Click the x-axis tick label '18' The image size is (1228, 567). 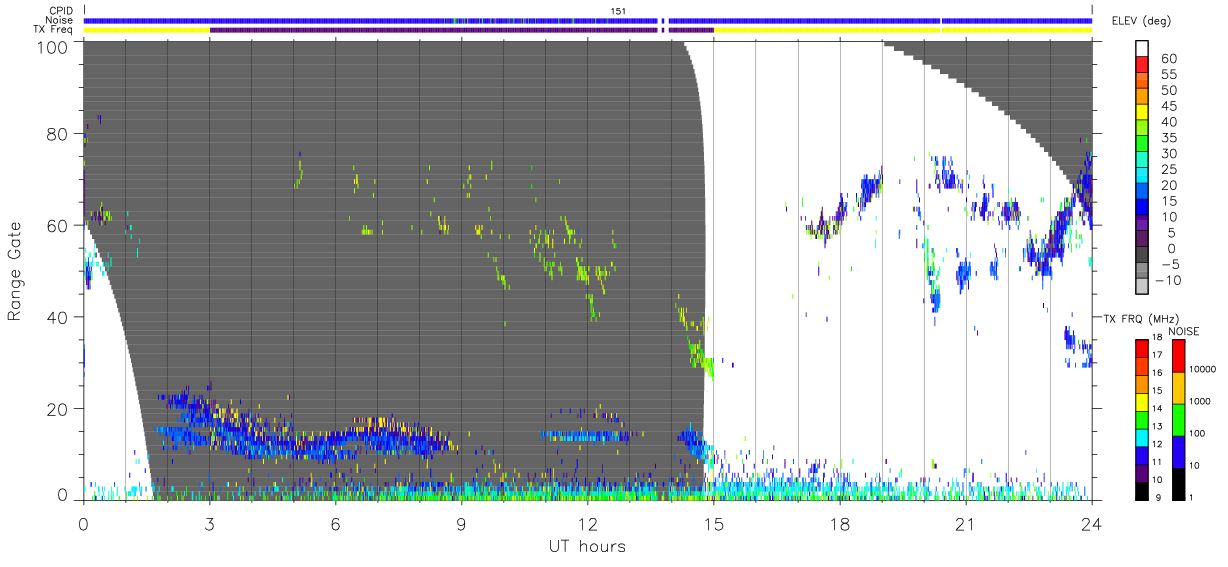pyautogui.click(x=839, y=525)
